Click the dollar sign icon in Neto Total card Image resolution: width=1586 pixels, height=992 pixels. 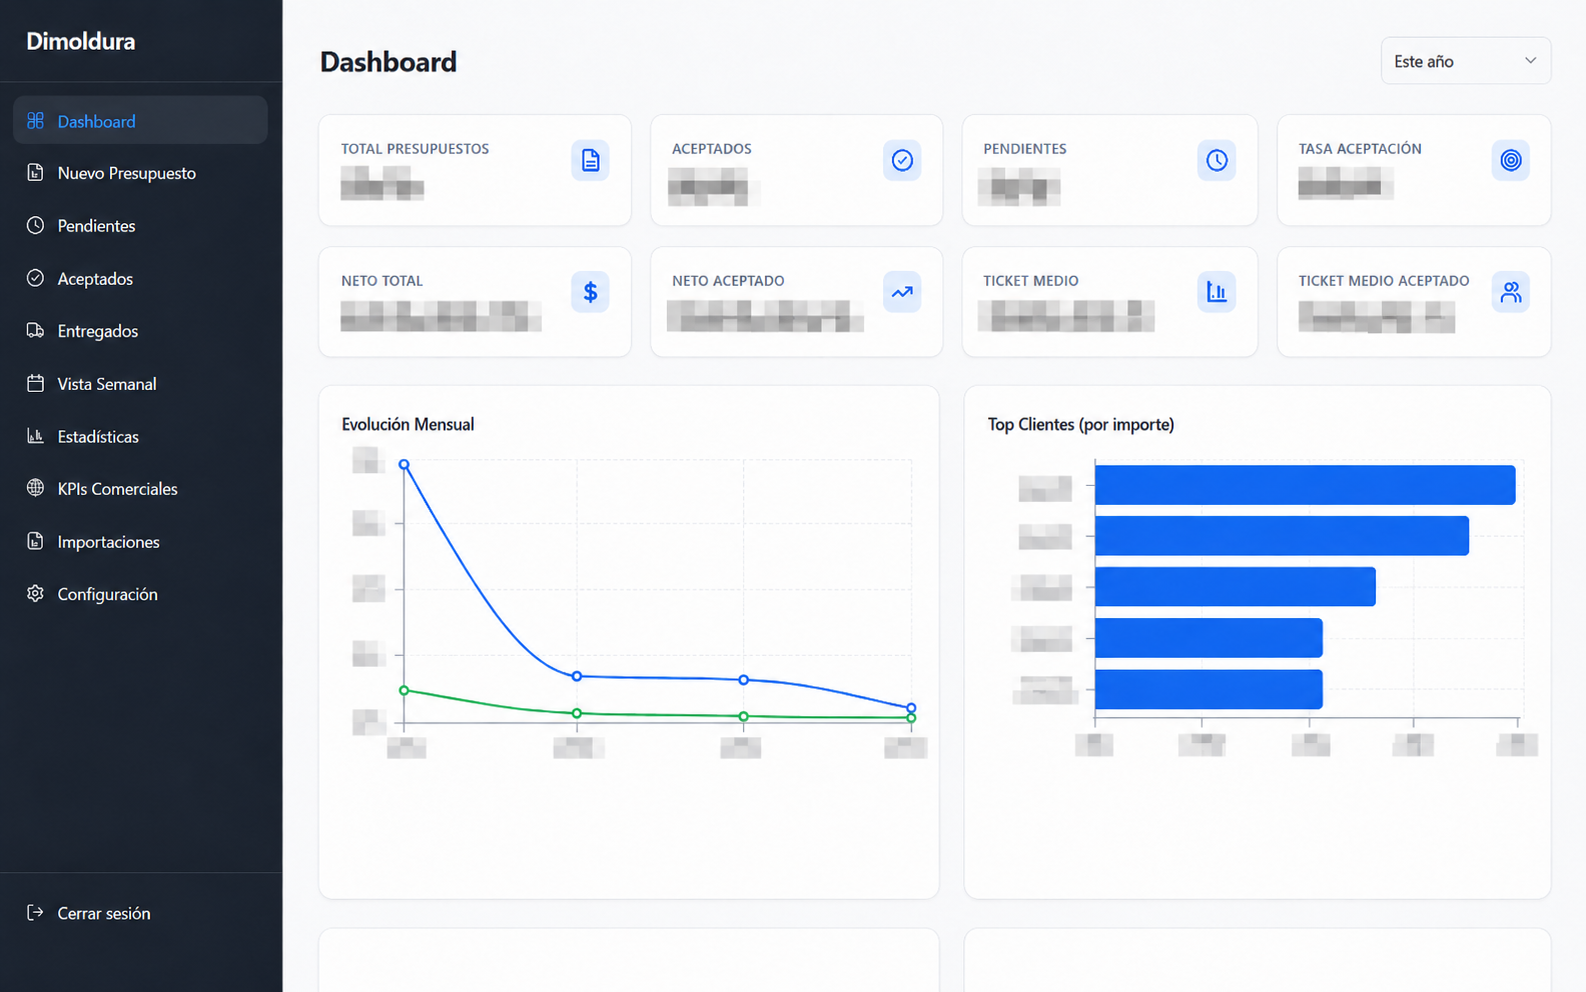point(590,292)
